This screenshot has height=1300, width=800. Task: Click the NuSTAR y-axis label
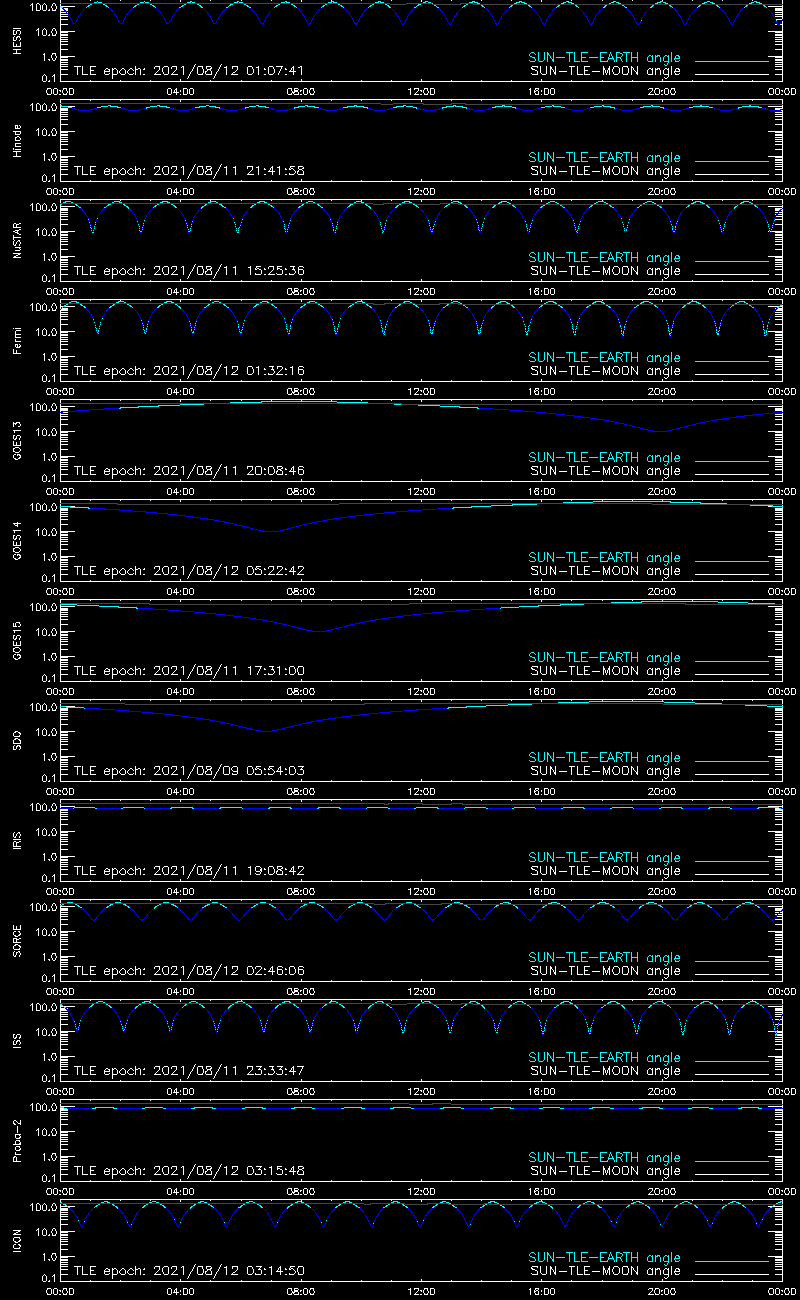tap(17, 241)
